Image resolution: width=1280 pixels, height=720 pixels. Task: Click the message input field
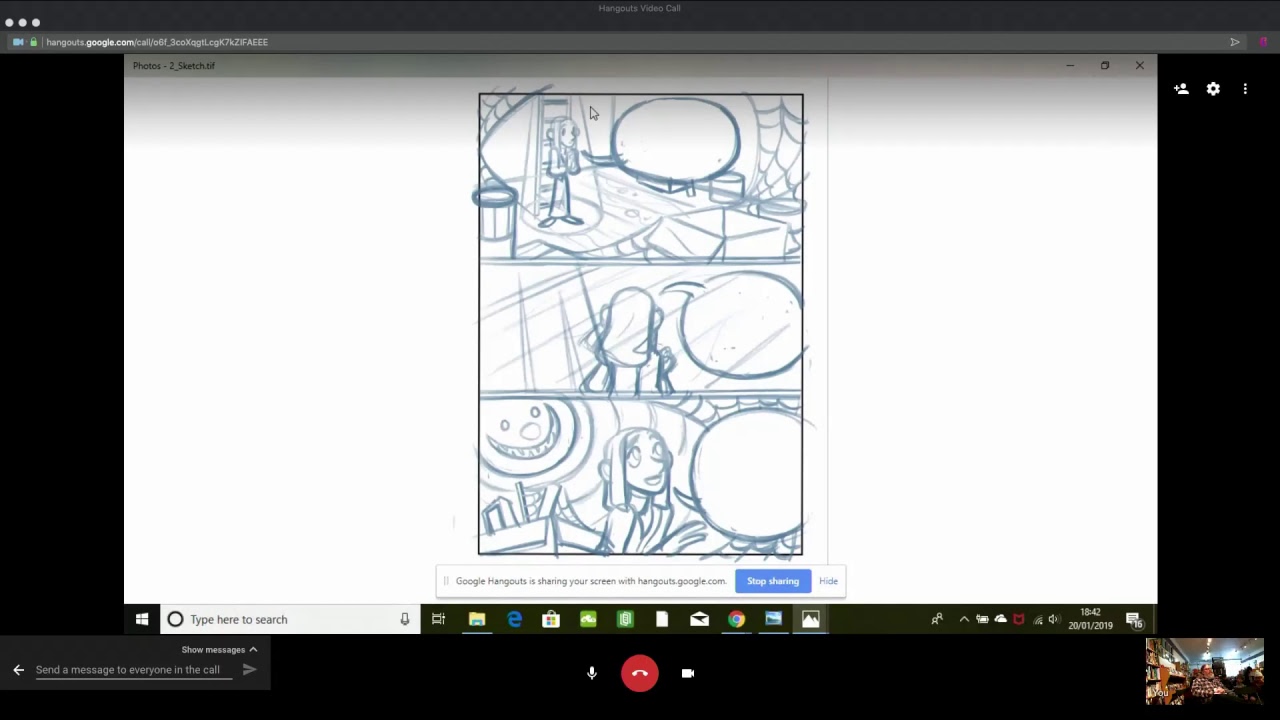coord(134,670)
